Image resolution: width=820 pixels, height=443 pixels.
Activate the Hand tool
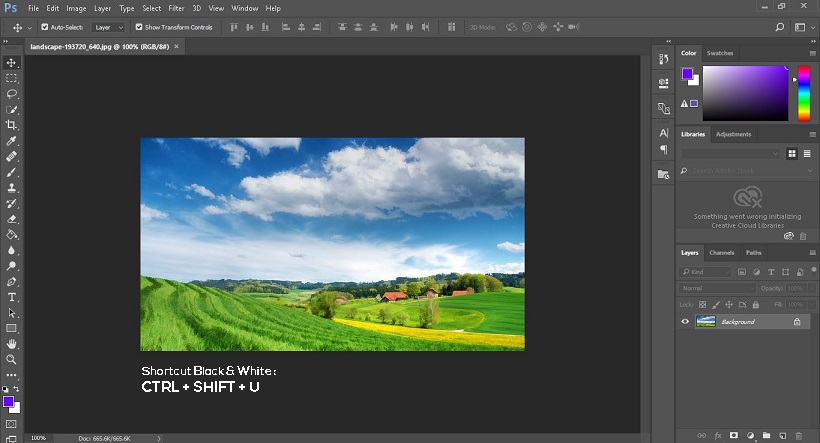[x=12, y=344]
